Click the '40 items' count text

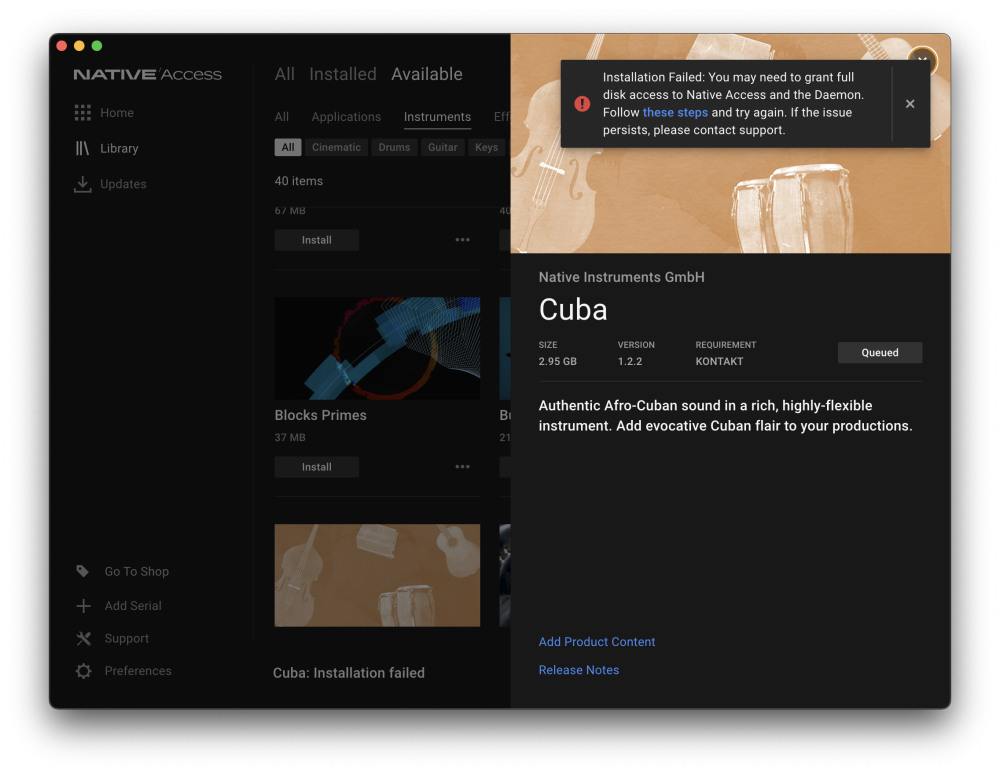pyautogui.click(x=298, y=181)
